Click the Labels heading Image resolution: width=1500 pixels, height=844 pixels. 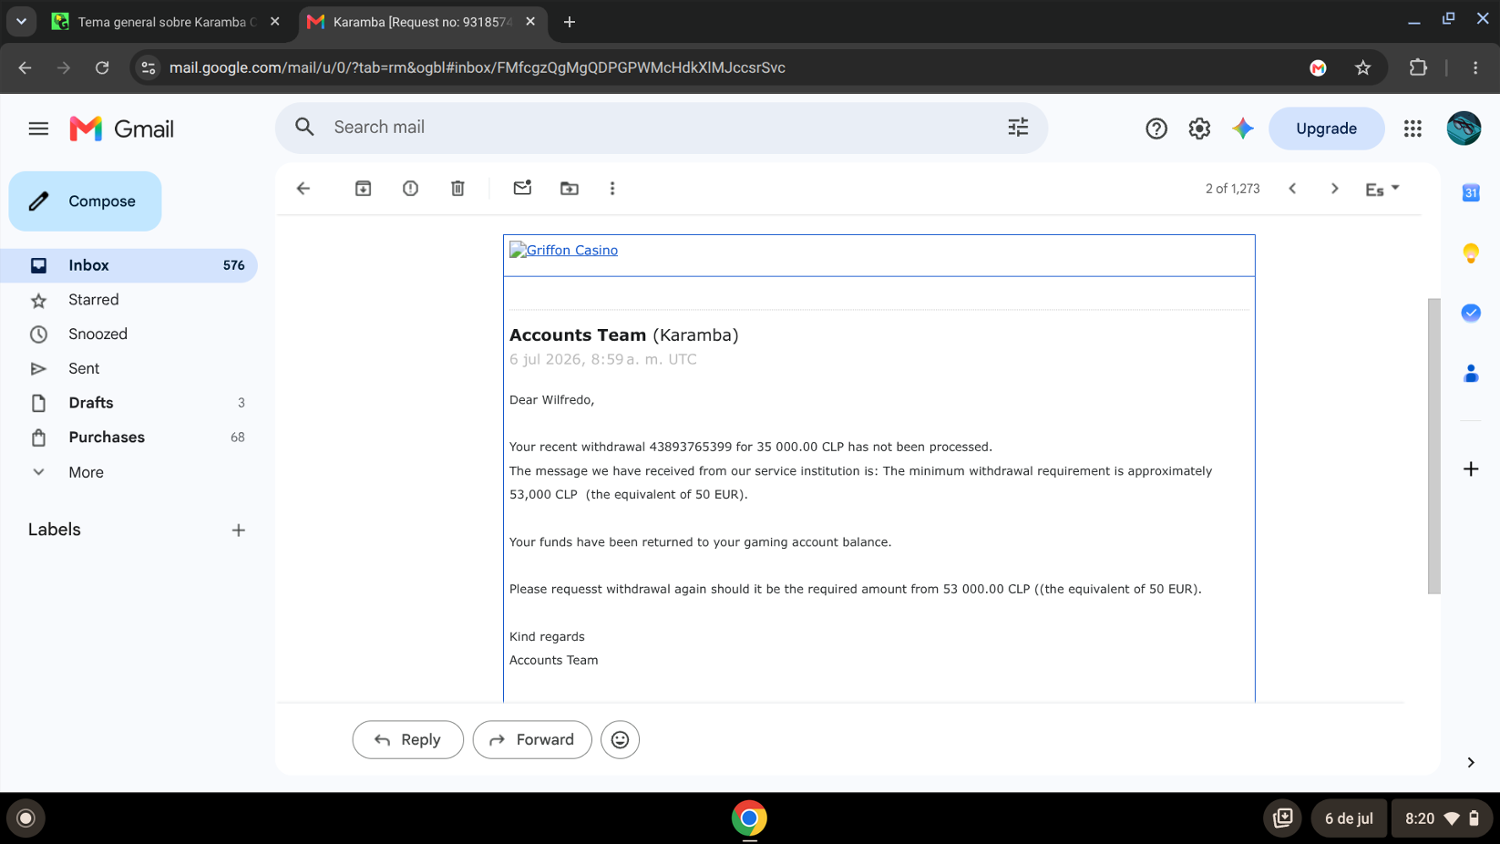click(x=54, y=530)
